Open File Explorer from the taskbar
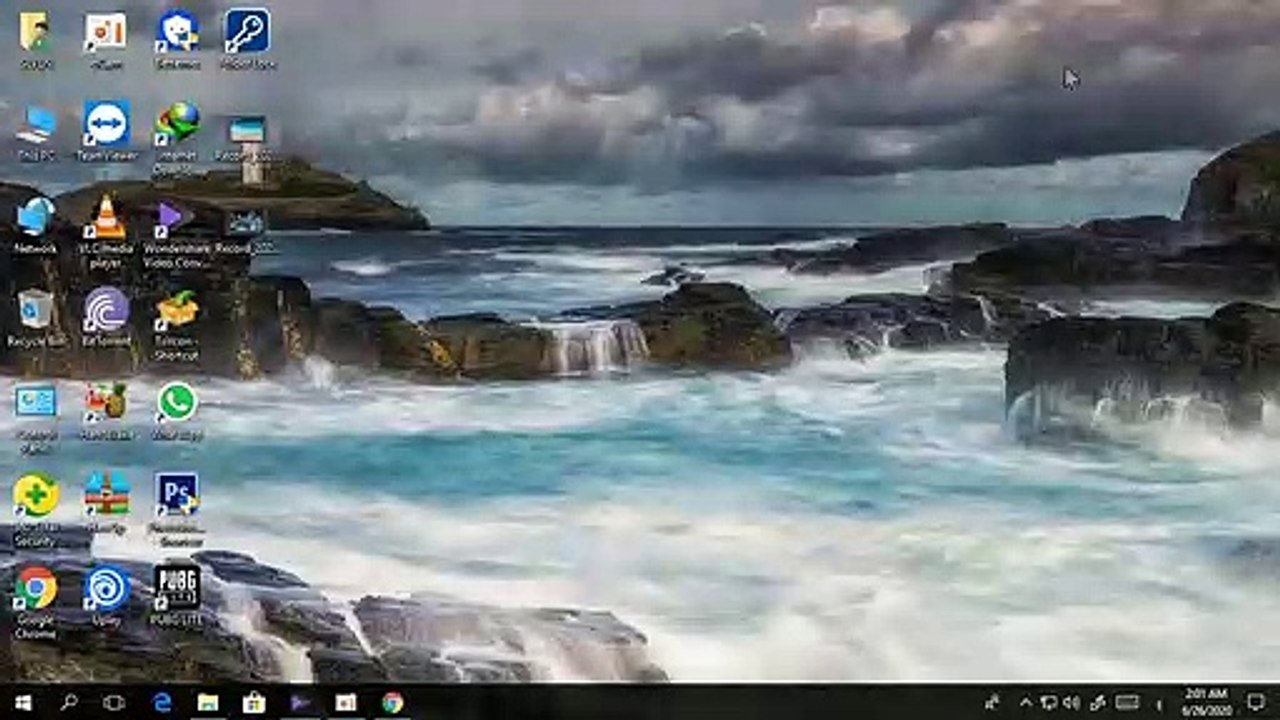Viewport: 1280px width, 720px height. tap(208, 702)
